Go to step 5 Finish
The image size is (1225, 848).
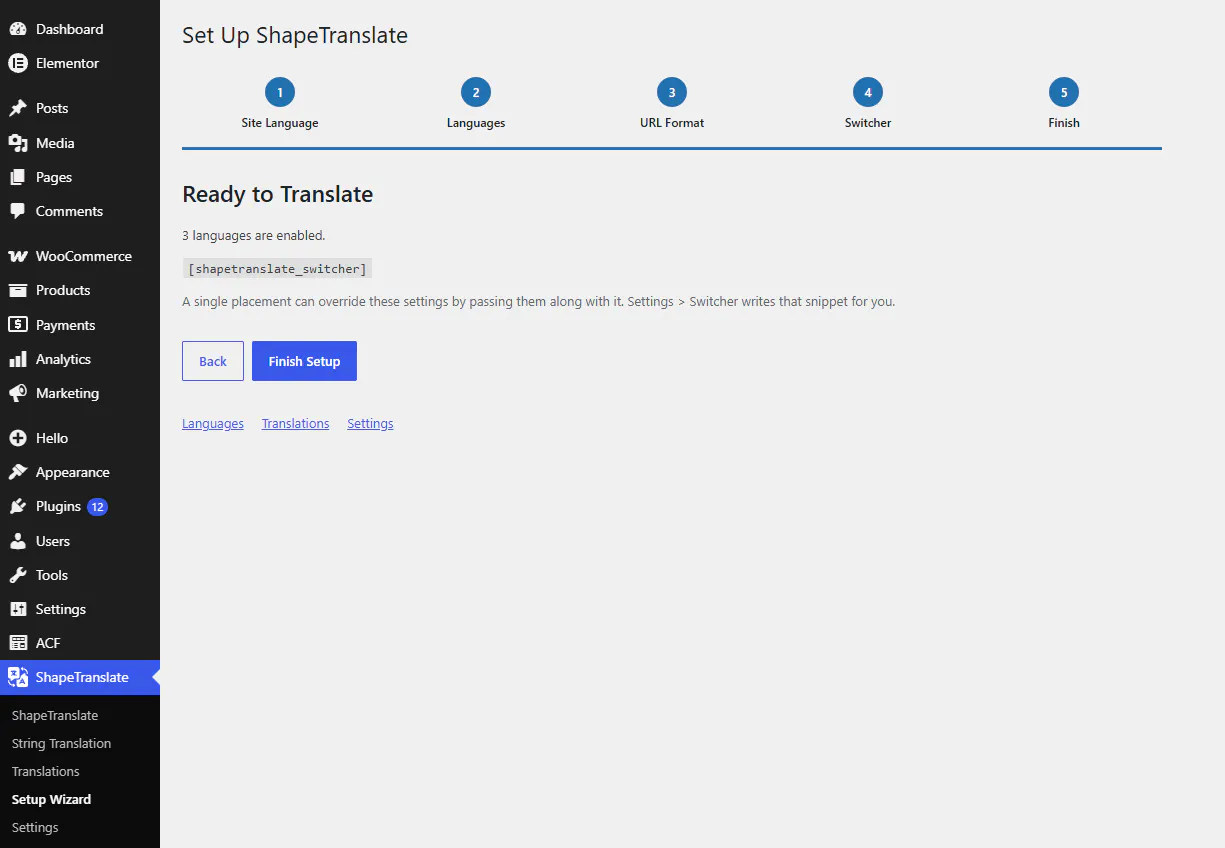click(1064, 104)
